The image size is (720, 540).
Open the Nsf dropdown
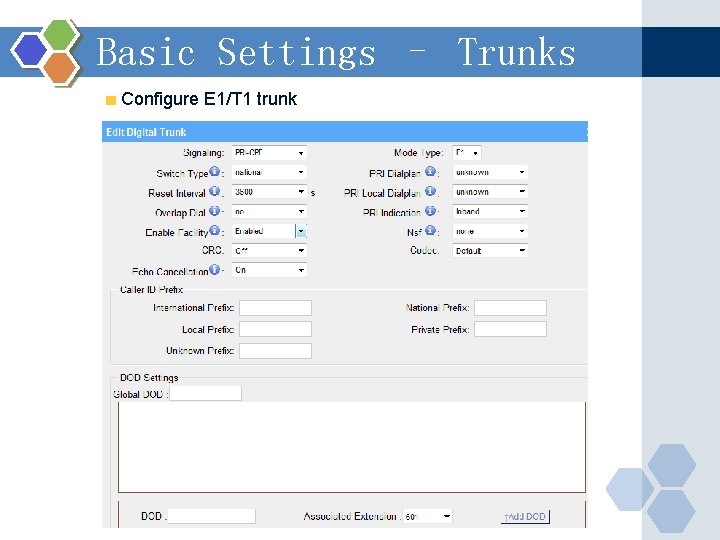coord(490,231)
